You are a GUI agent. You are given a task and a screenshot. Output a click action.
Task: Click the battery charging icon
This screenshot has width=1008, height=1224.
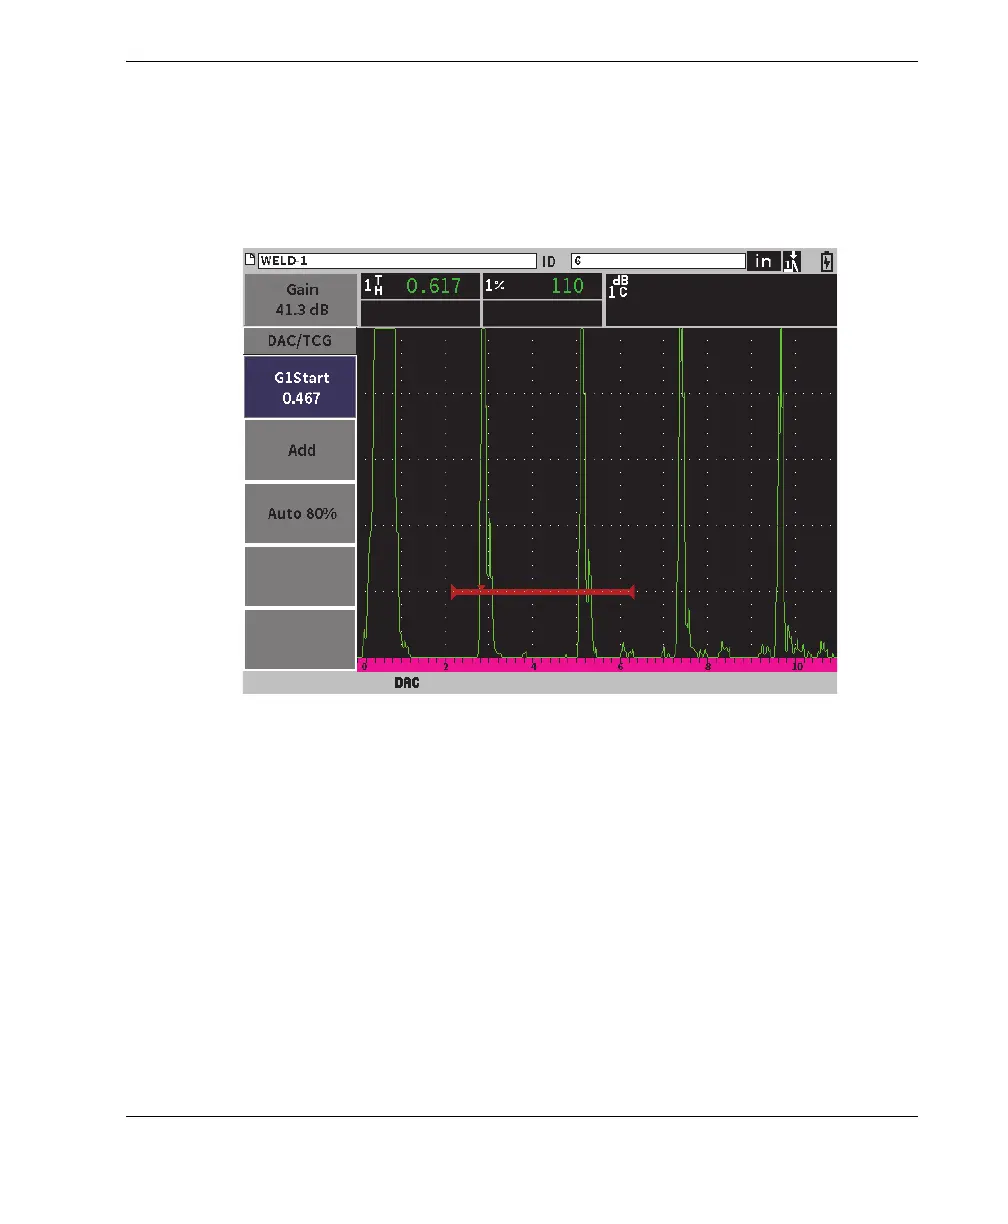tap(827, 260)
